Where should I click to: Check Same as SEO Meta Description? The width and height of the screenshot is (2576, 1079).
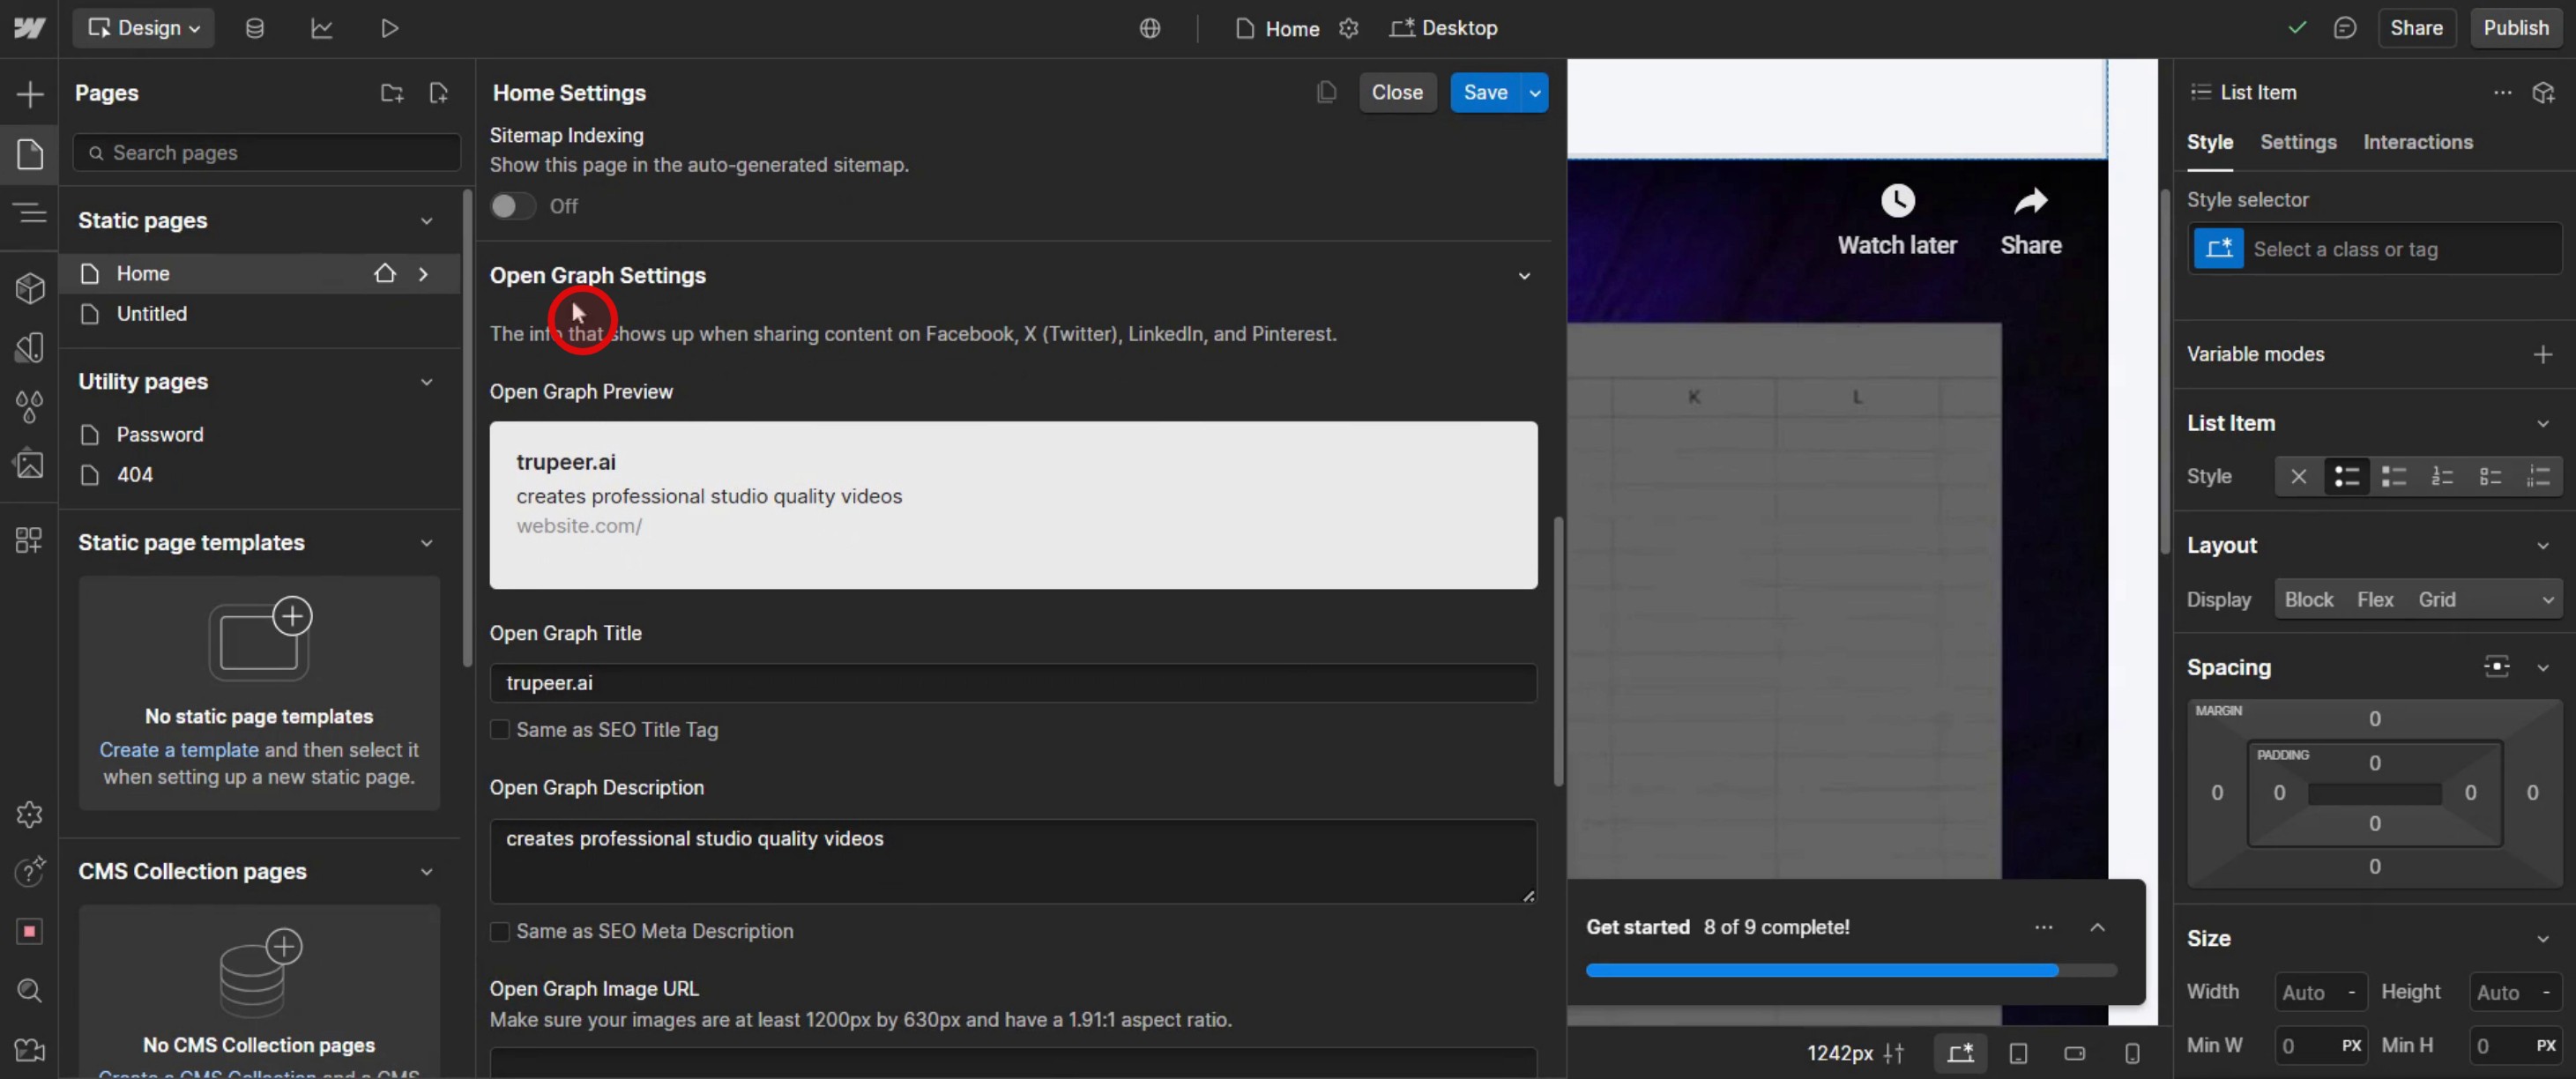[x=500, y=931]
